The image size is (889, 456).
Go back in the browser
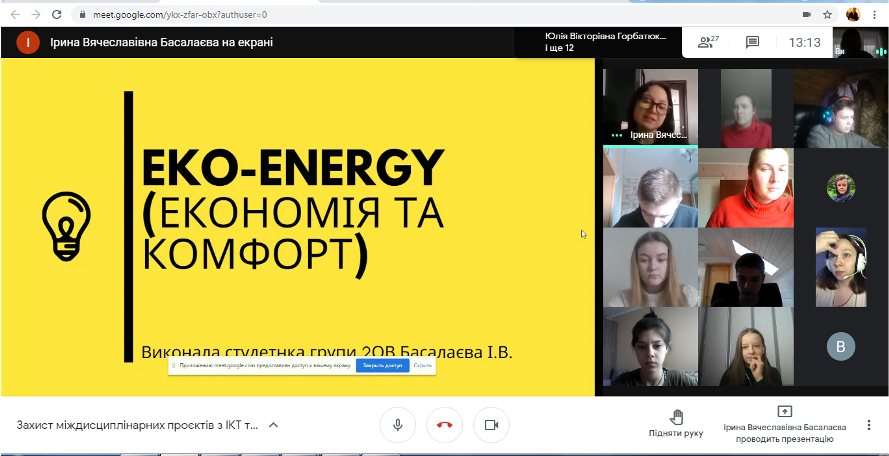[x=15, y=15]
